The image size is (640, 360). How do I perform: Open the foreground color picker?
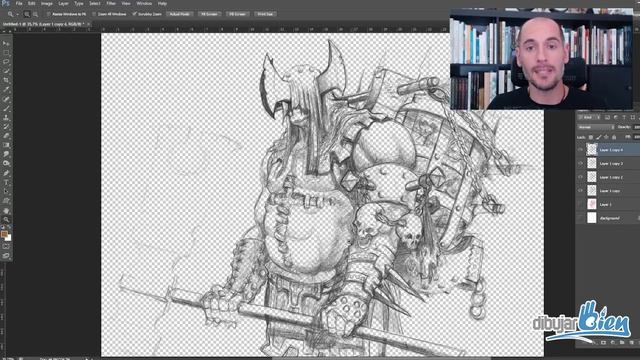pos(4,234)
